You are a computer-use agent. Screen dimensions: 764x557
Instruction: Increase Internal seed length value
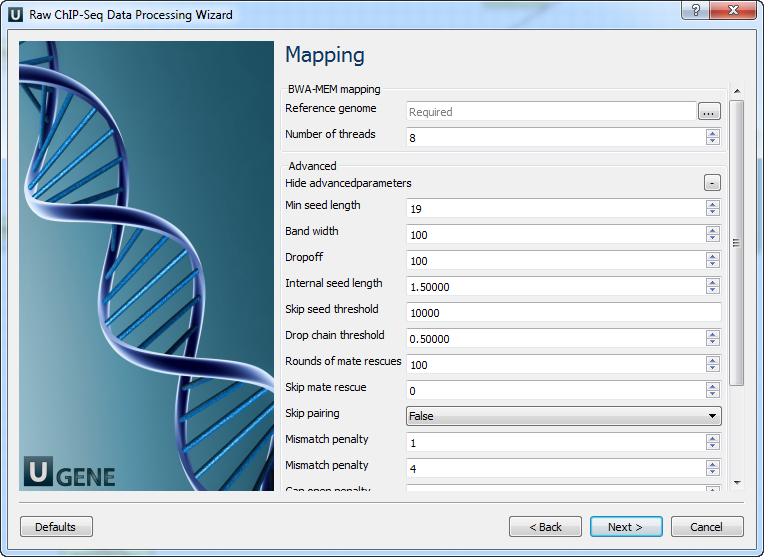(x=712, y=282)
